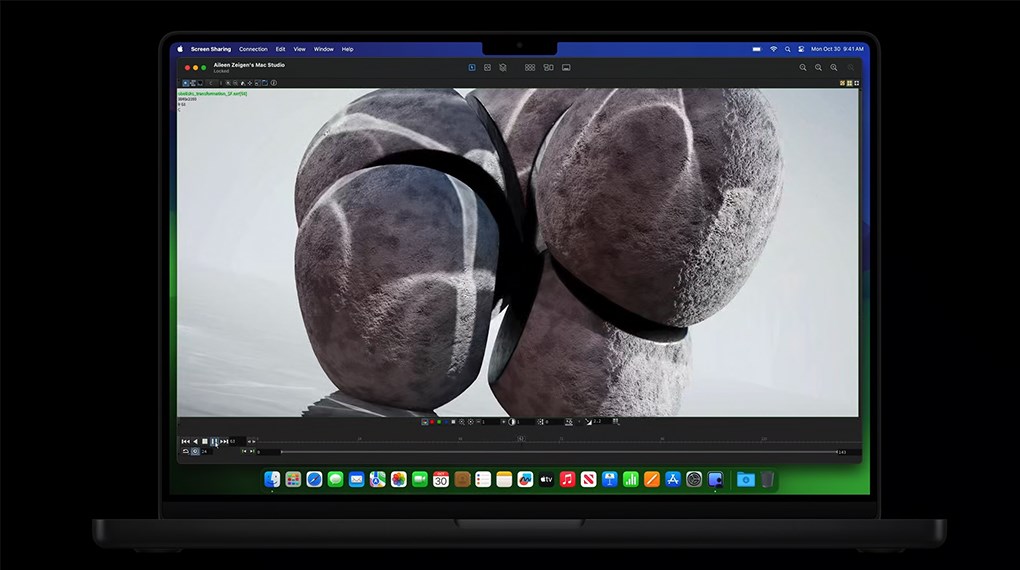Open the Window menu in the menu bar
1020x570 pixels.
pos(324,49)
